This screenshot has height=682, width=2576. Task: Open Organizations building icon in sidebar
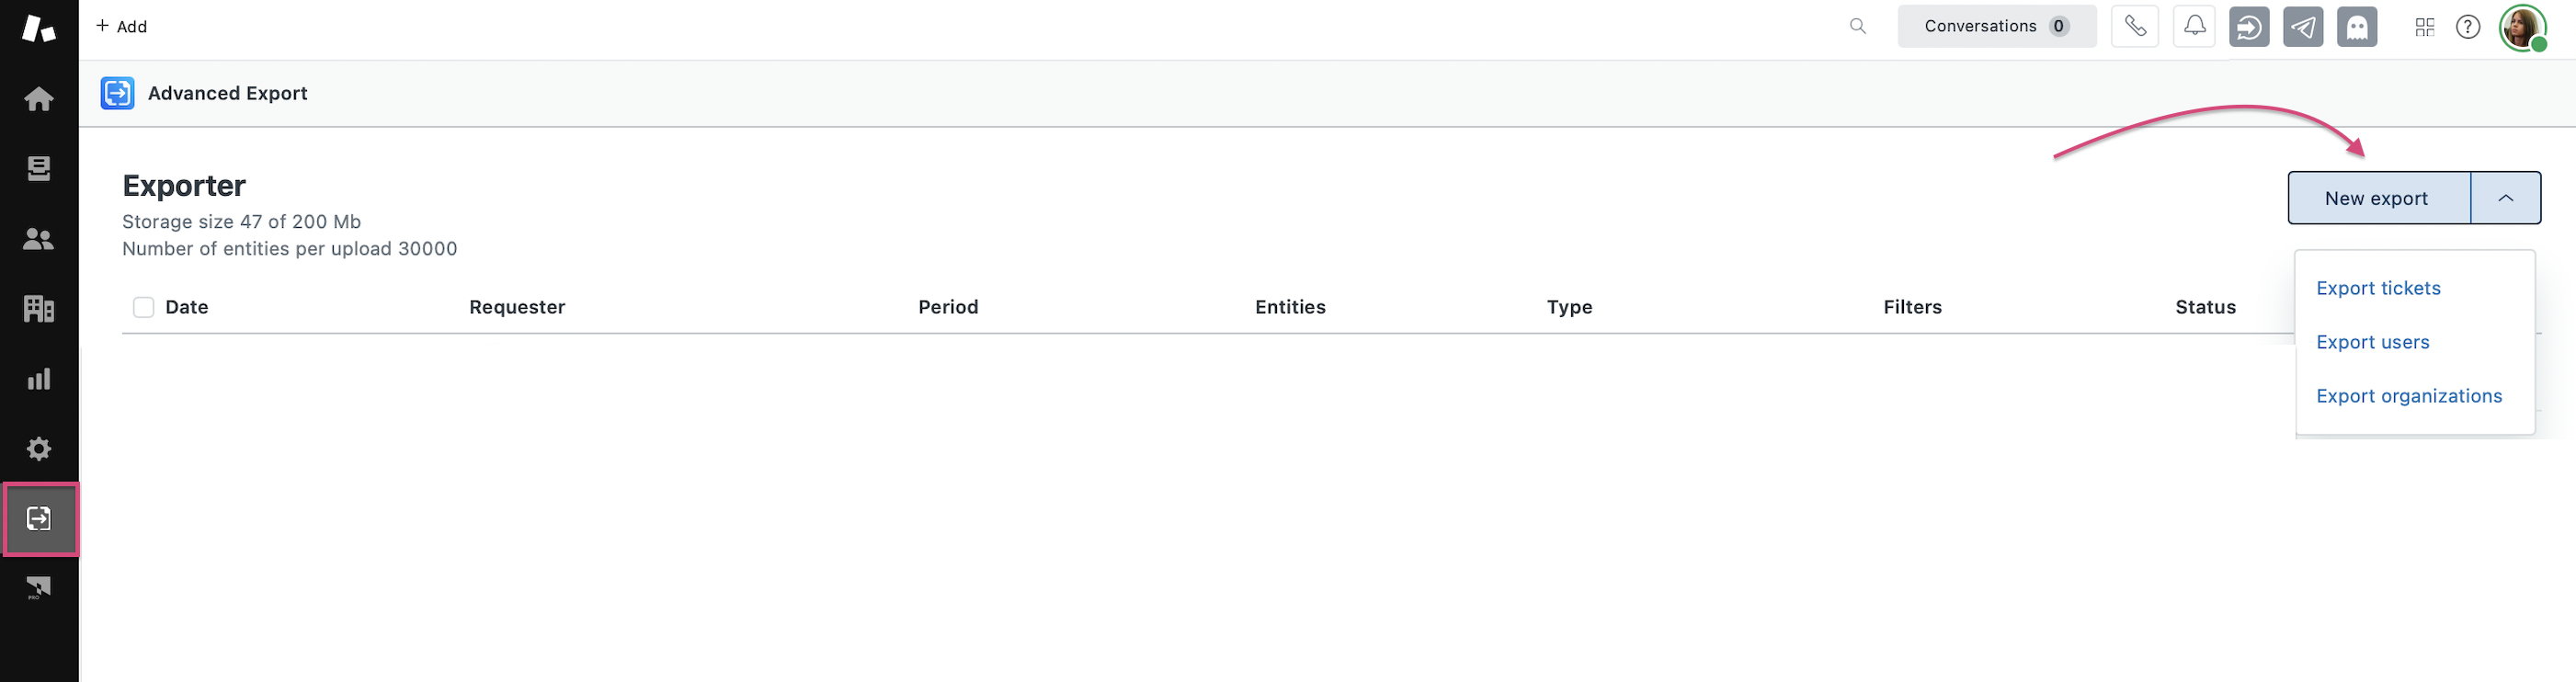39,309
